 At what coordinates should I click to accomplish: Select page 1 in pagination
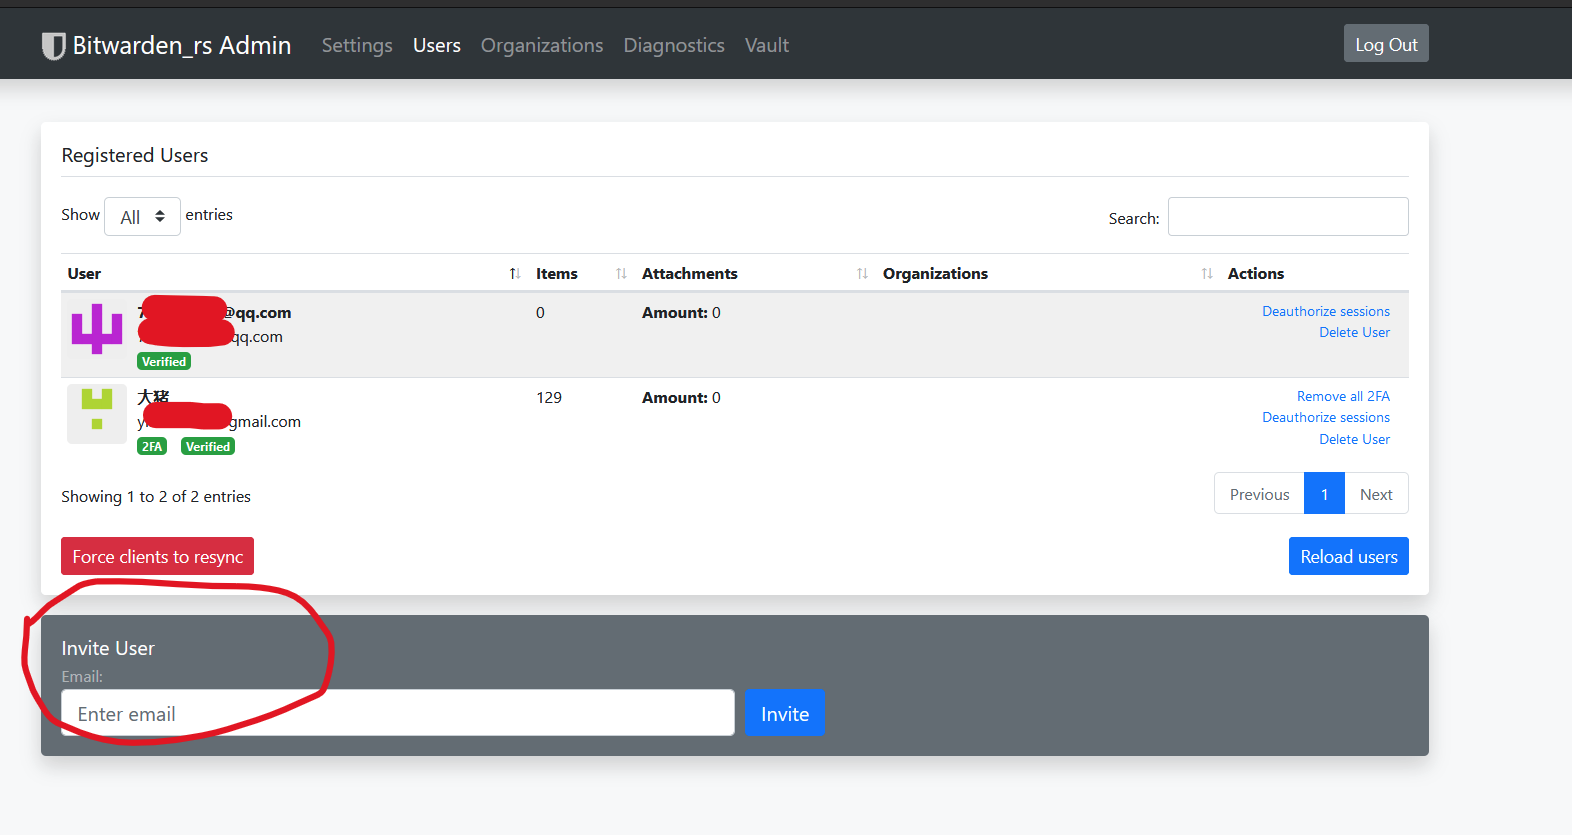click(x=1324, y=494)
